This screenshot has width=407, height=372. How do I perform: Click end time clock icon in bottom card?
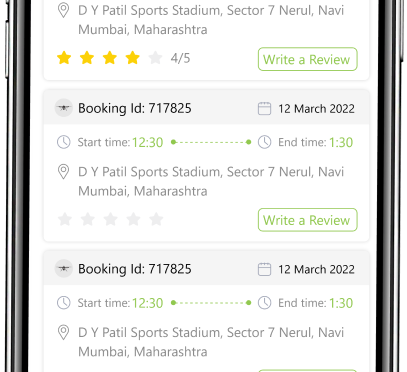[x=265, y=303]
